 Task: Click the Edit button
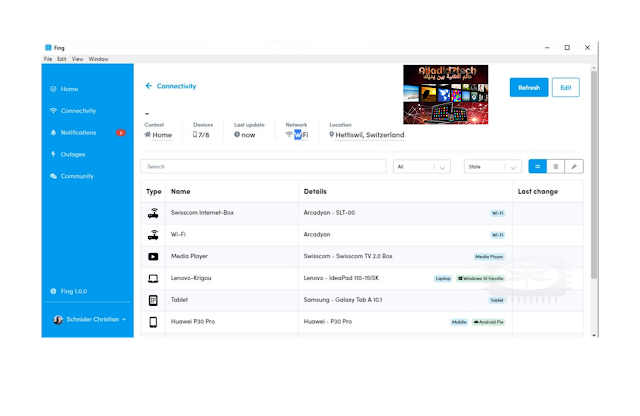[x=565, y=87]
